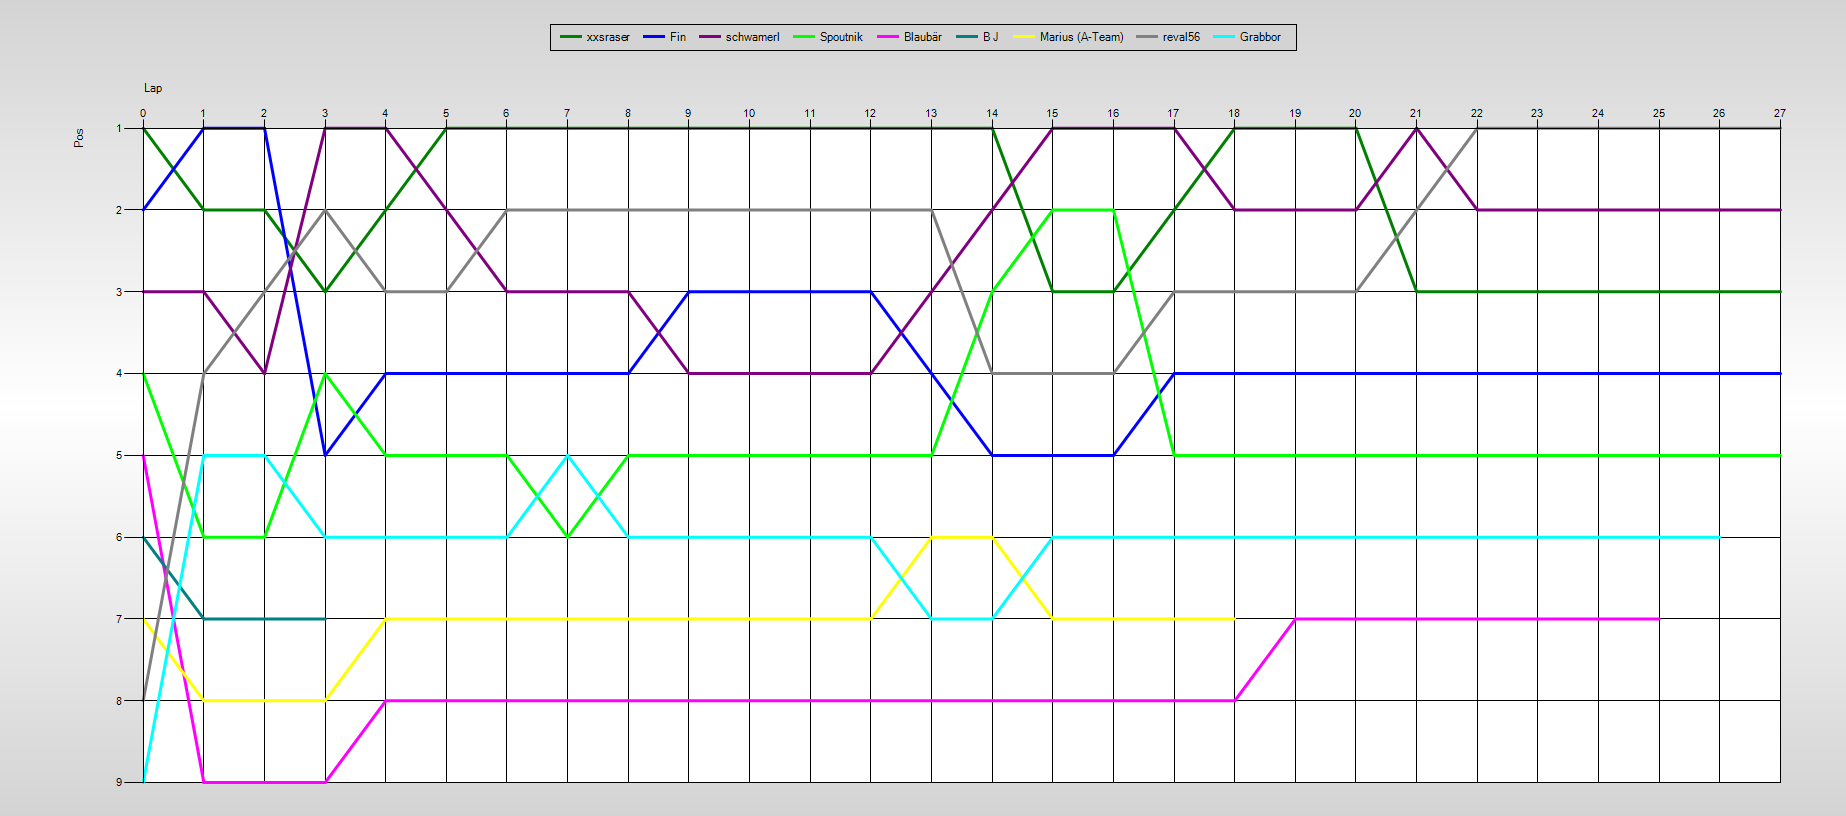
Task: Click position label 6 on the Pos axis
Action: click(119, 537)
